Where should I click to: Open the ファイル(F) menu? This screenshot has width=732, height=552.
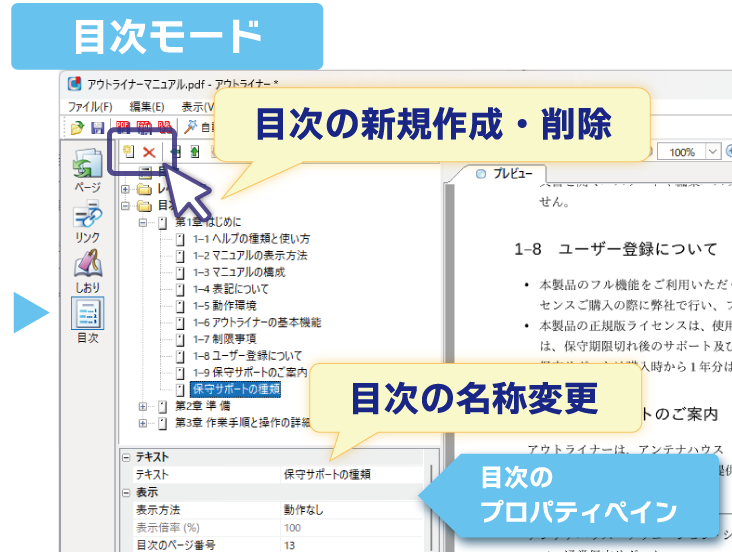[x=90, y=107]
